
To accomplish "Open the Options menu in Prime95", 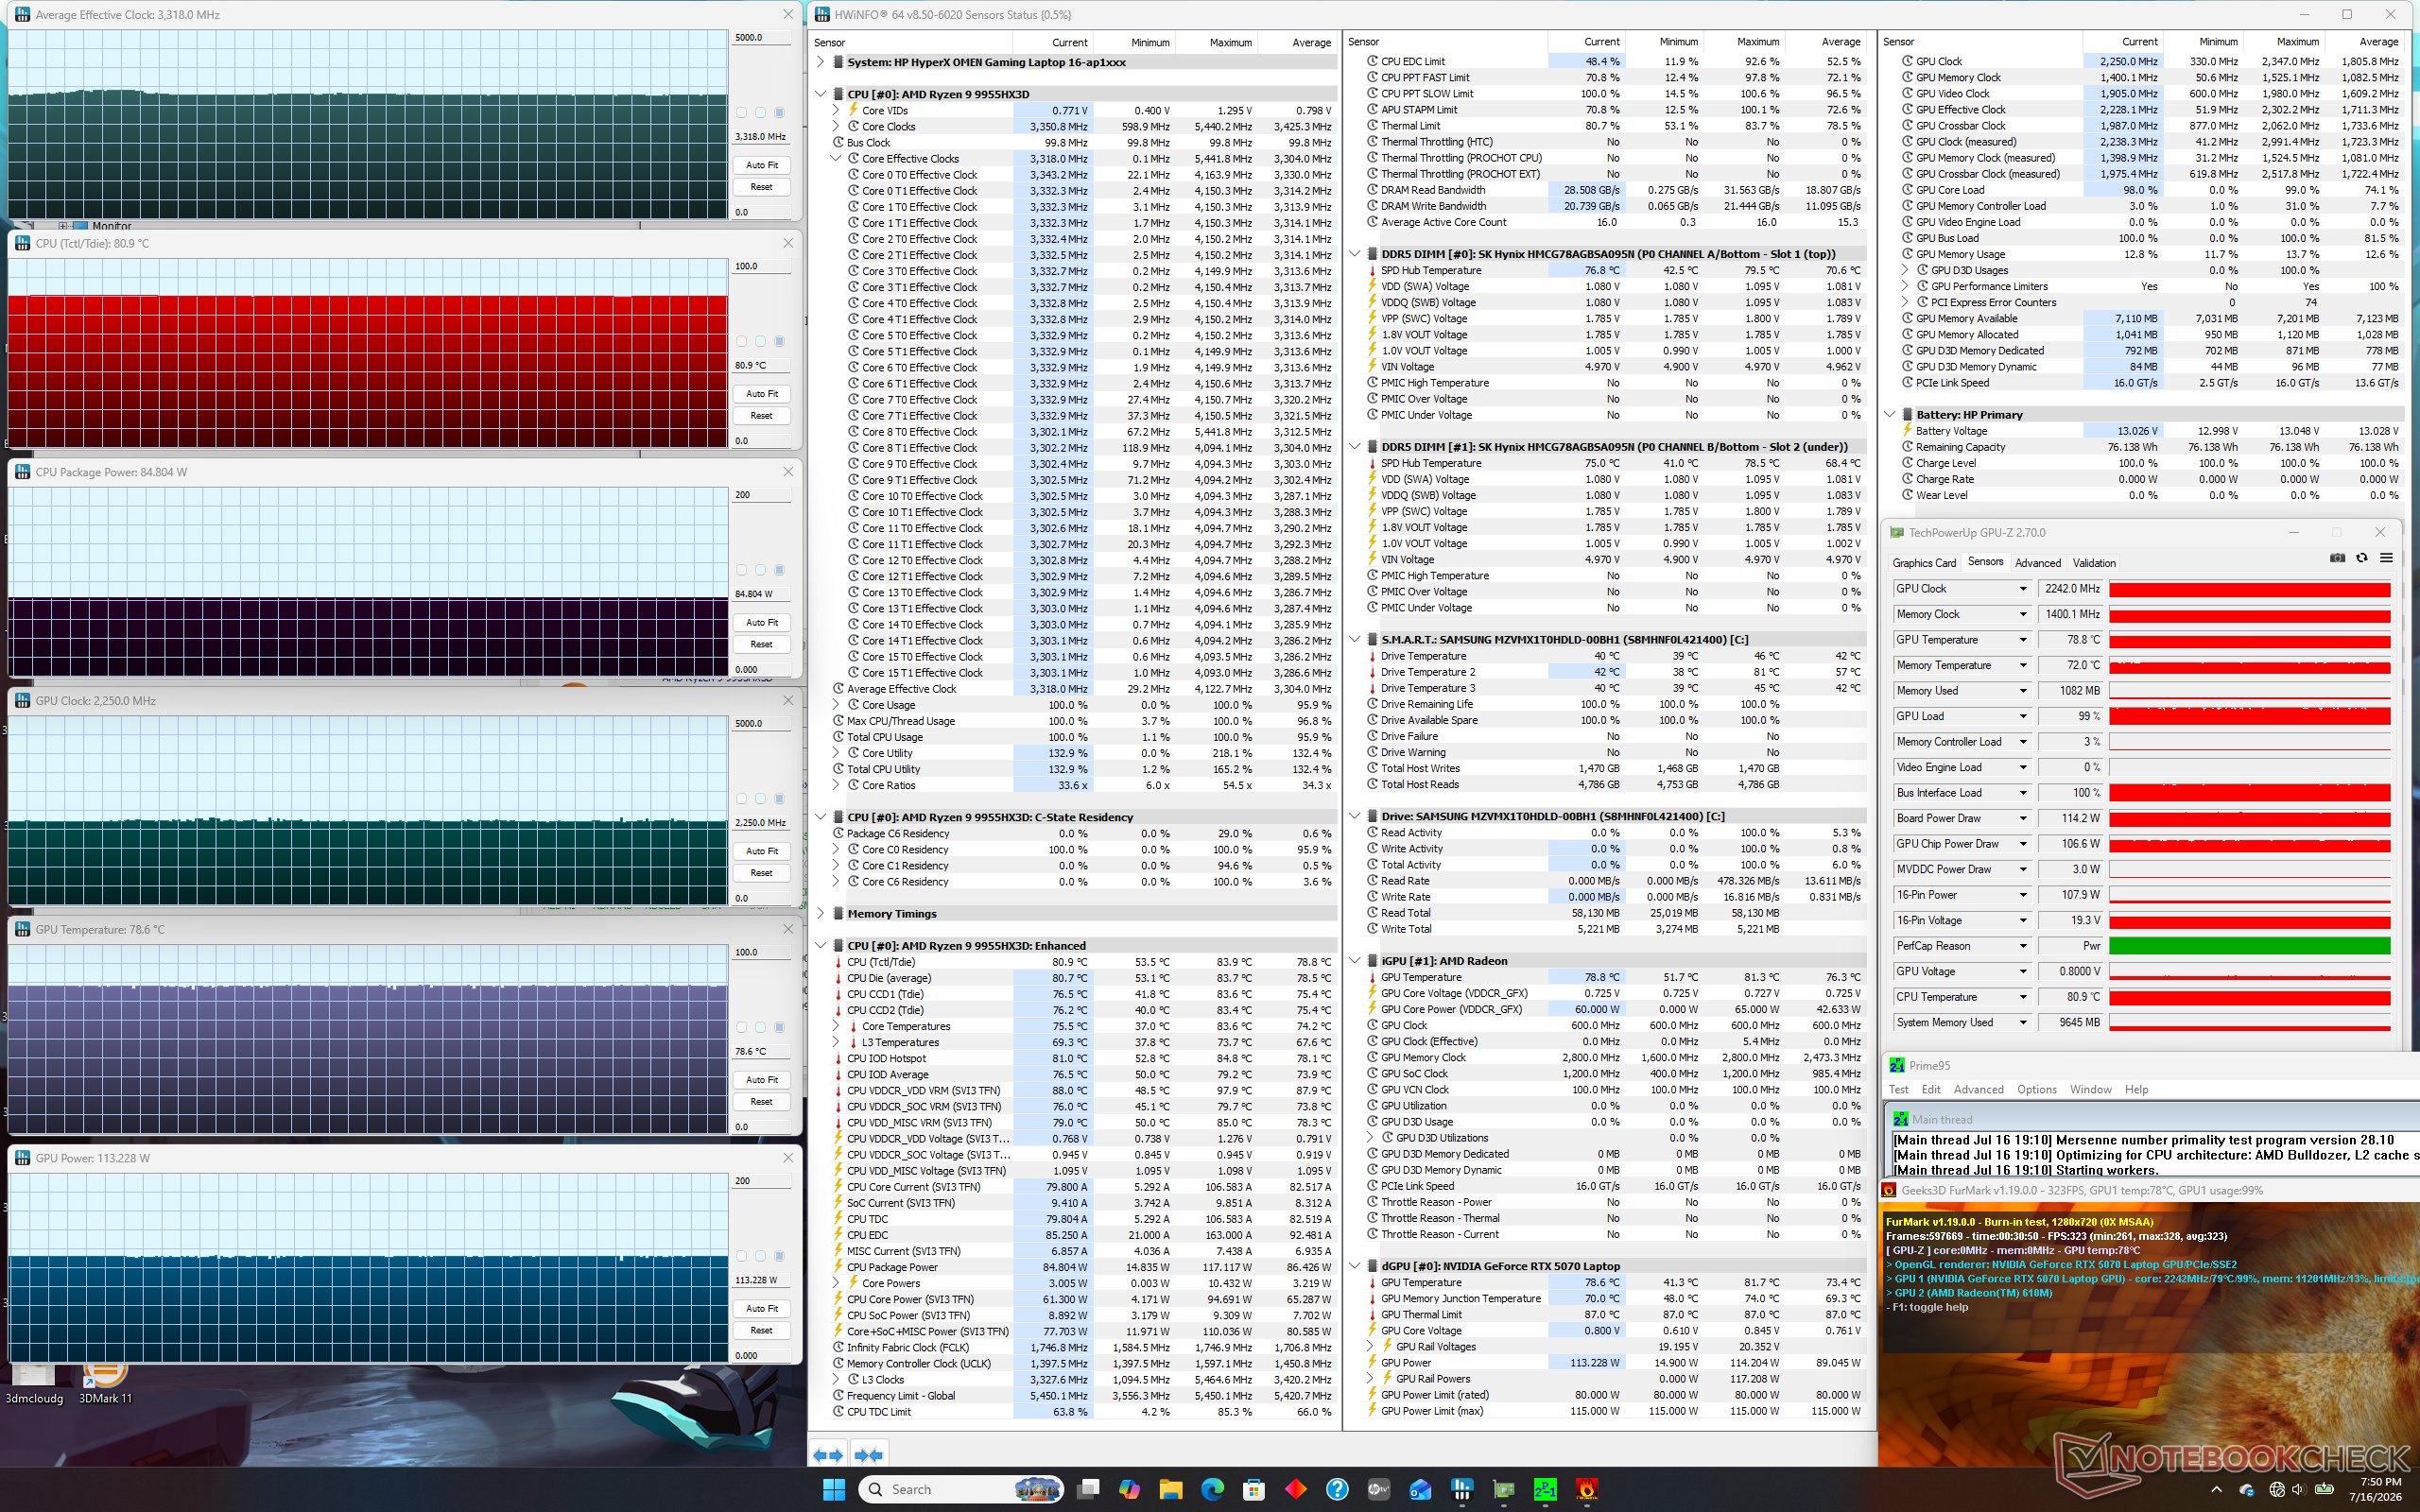I will coord(2036,1089).
